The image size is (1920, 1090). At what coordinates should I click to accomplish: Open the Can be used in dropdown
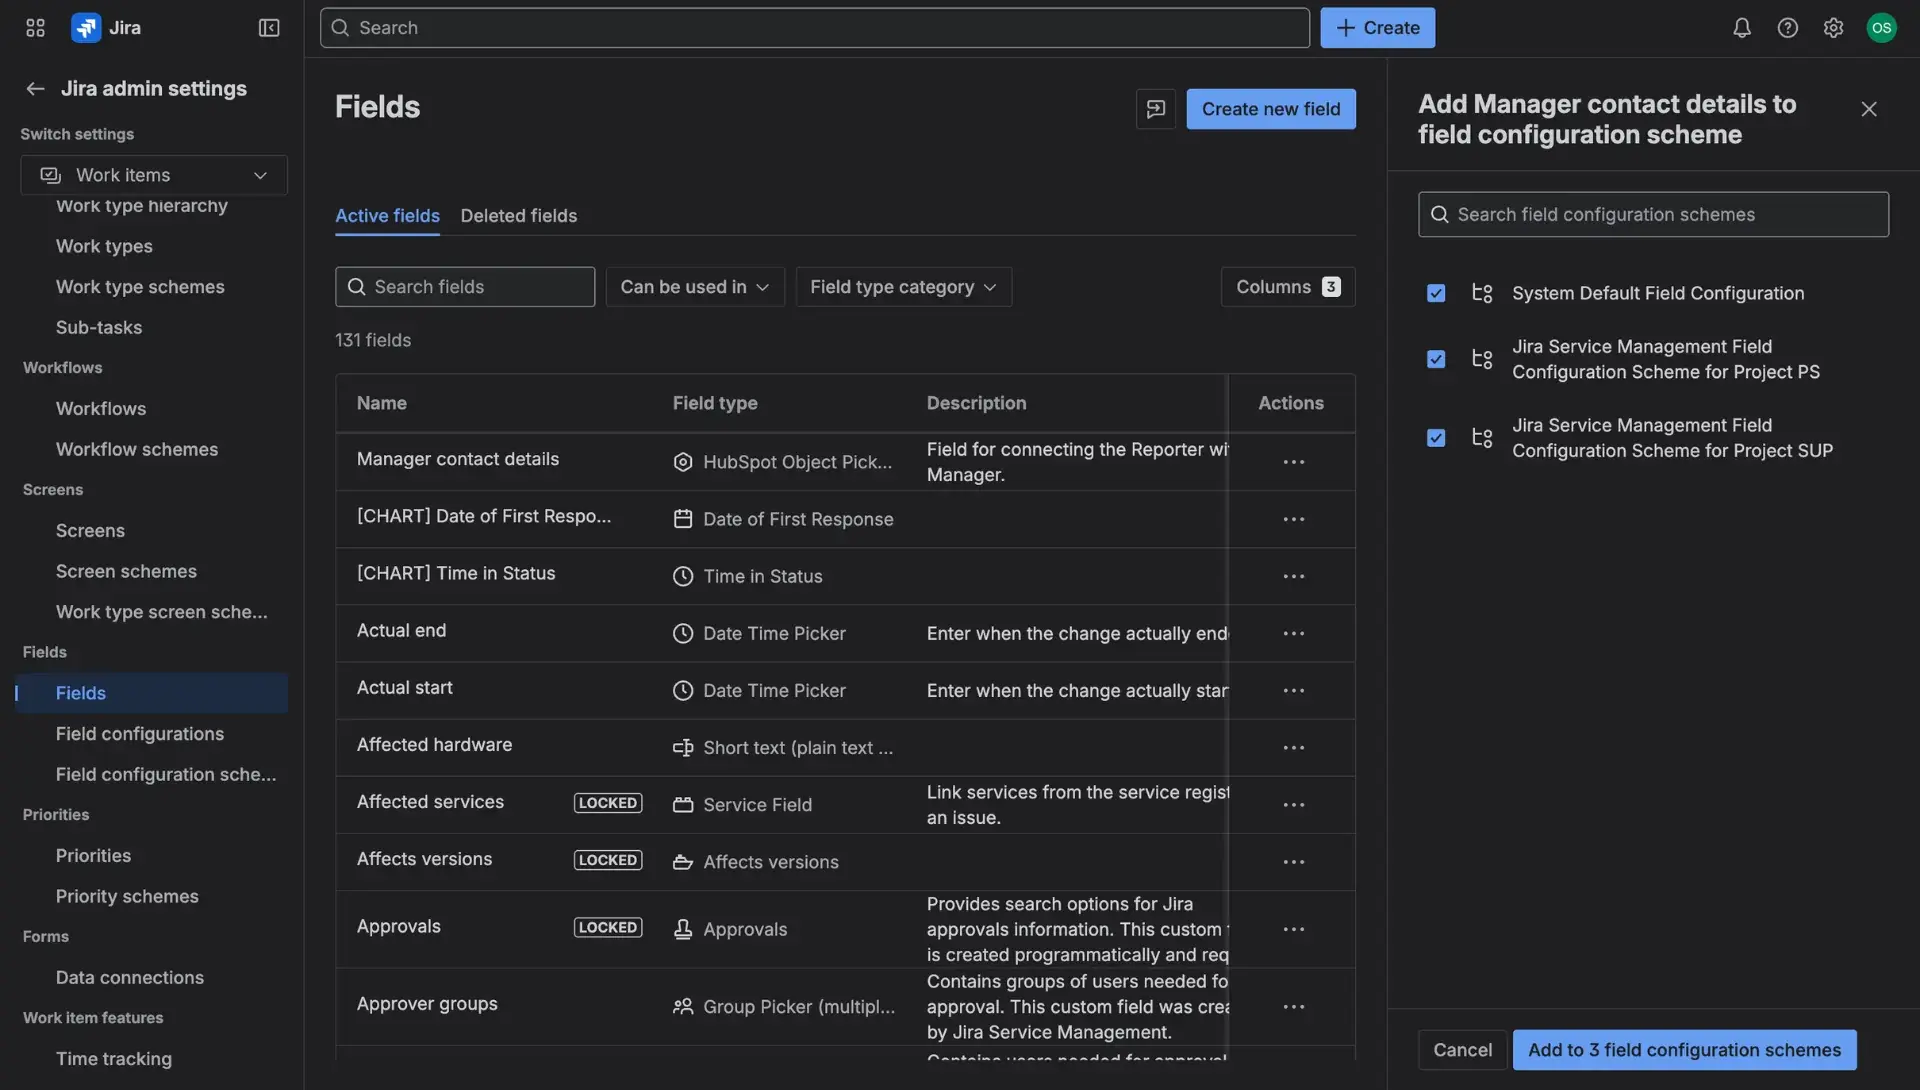(694, 286)
